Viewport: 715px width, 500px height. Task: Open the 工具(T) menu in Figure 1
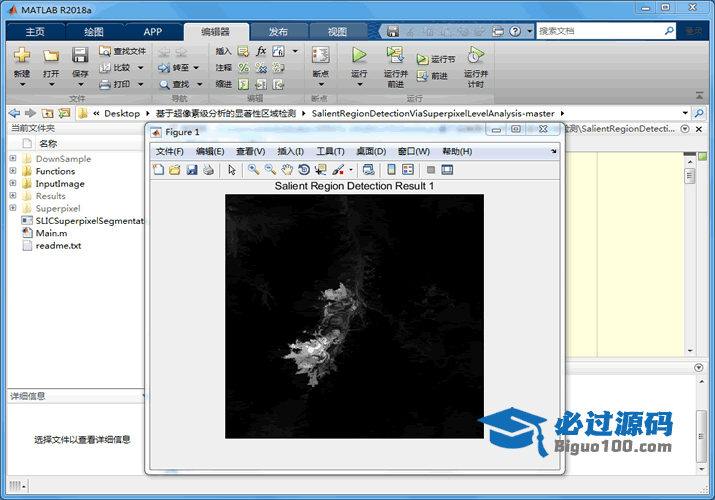330,151
